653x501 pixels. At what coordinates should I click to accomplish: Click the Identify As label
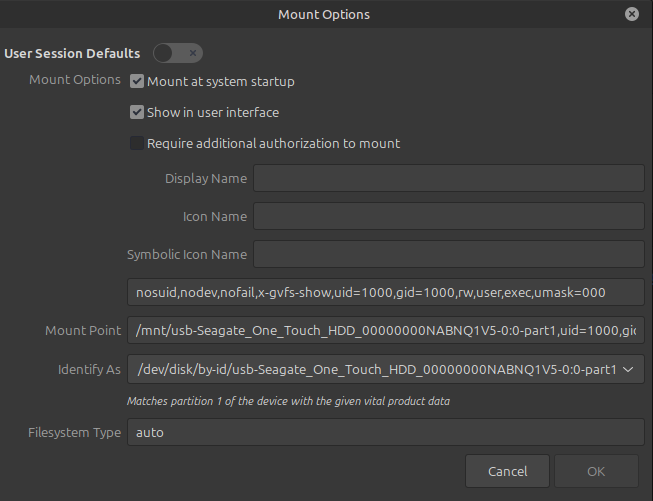89,370
